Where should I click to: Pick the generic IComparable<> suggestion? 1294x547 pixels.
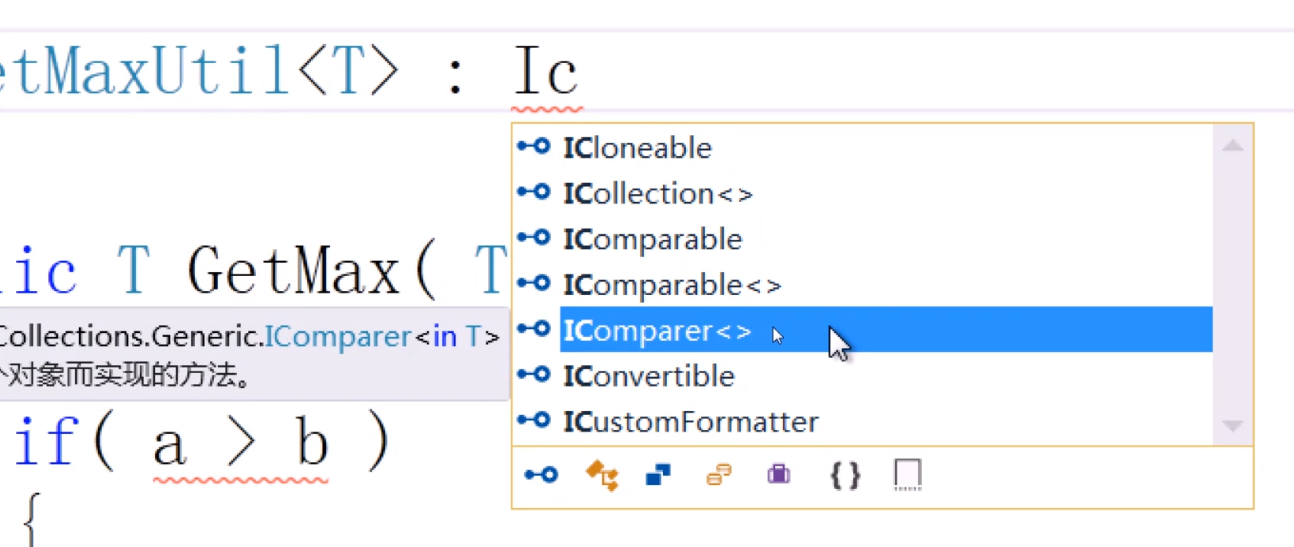672,285
